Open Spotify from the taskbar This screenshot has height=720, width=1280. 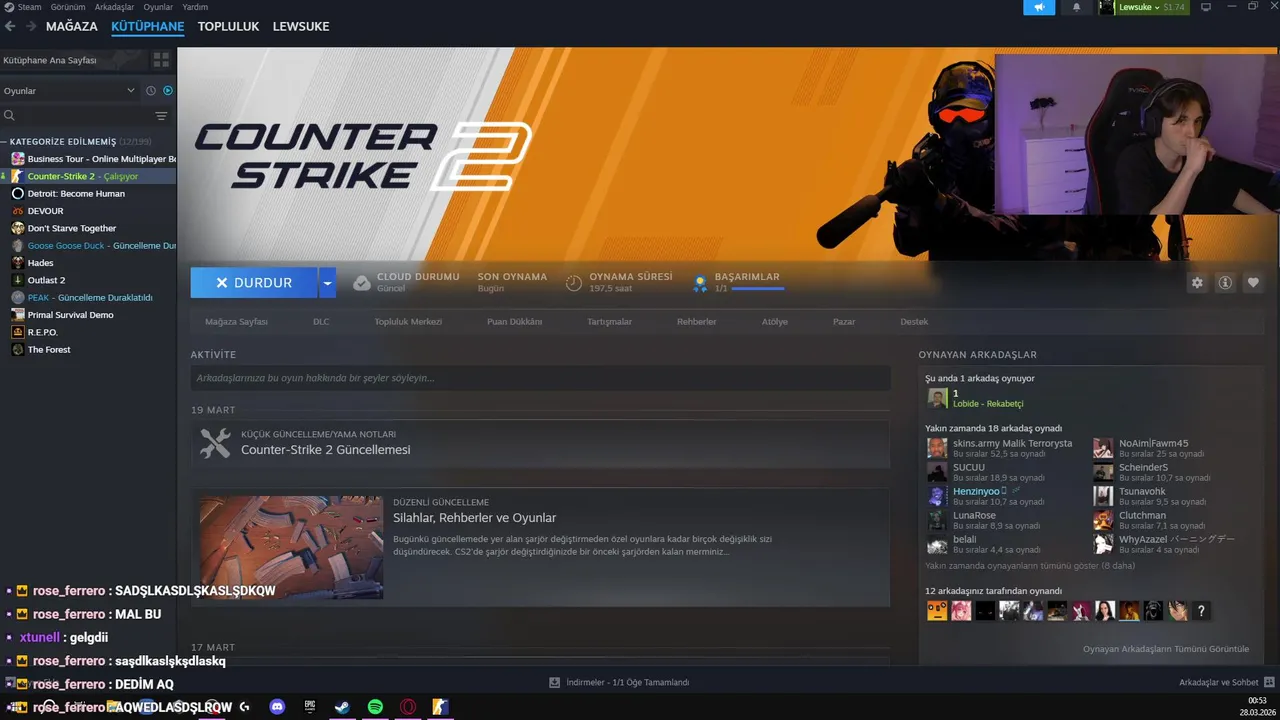[375, 707]
